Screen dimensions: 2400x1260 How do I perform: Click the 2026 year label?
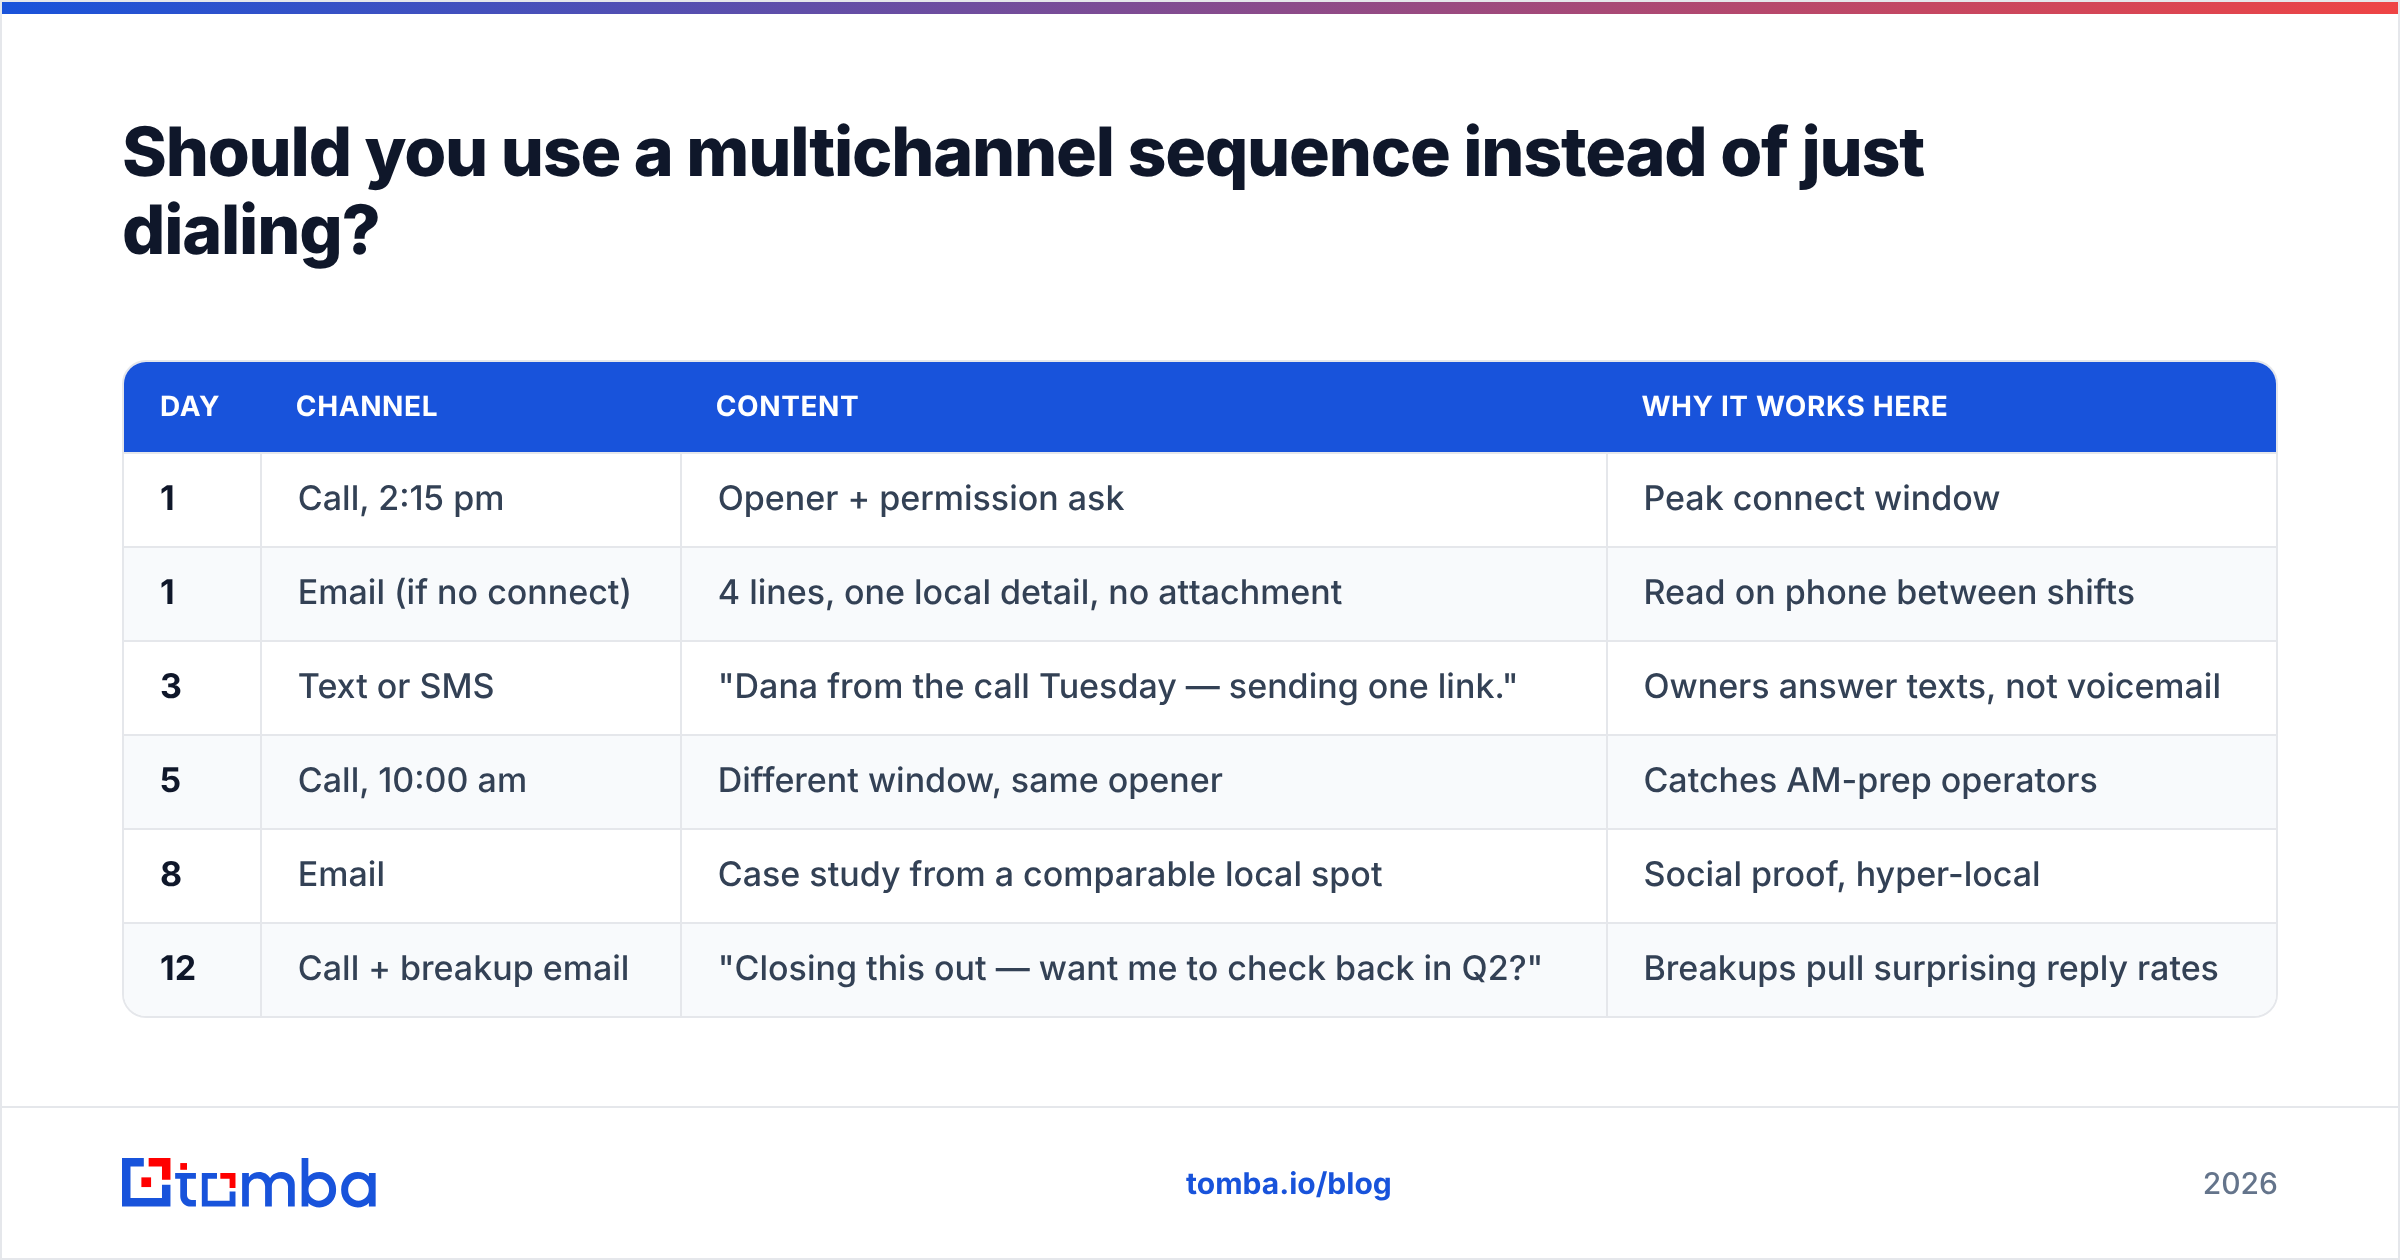point(2240,1184)
